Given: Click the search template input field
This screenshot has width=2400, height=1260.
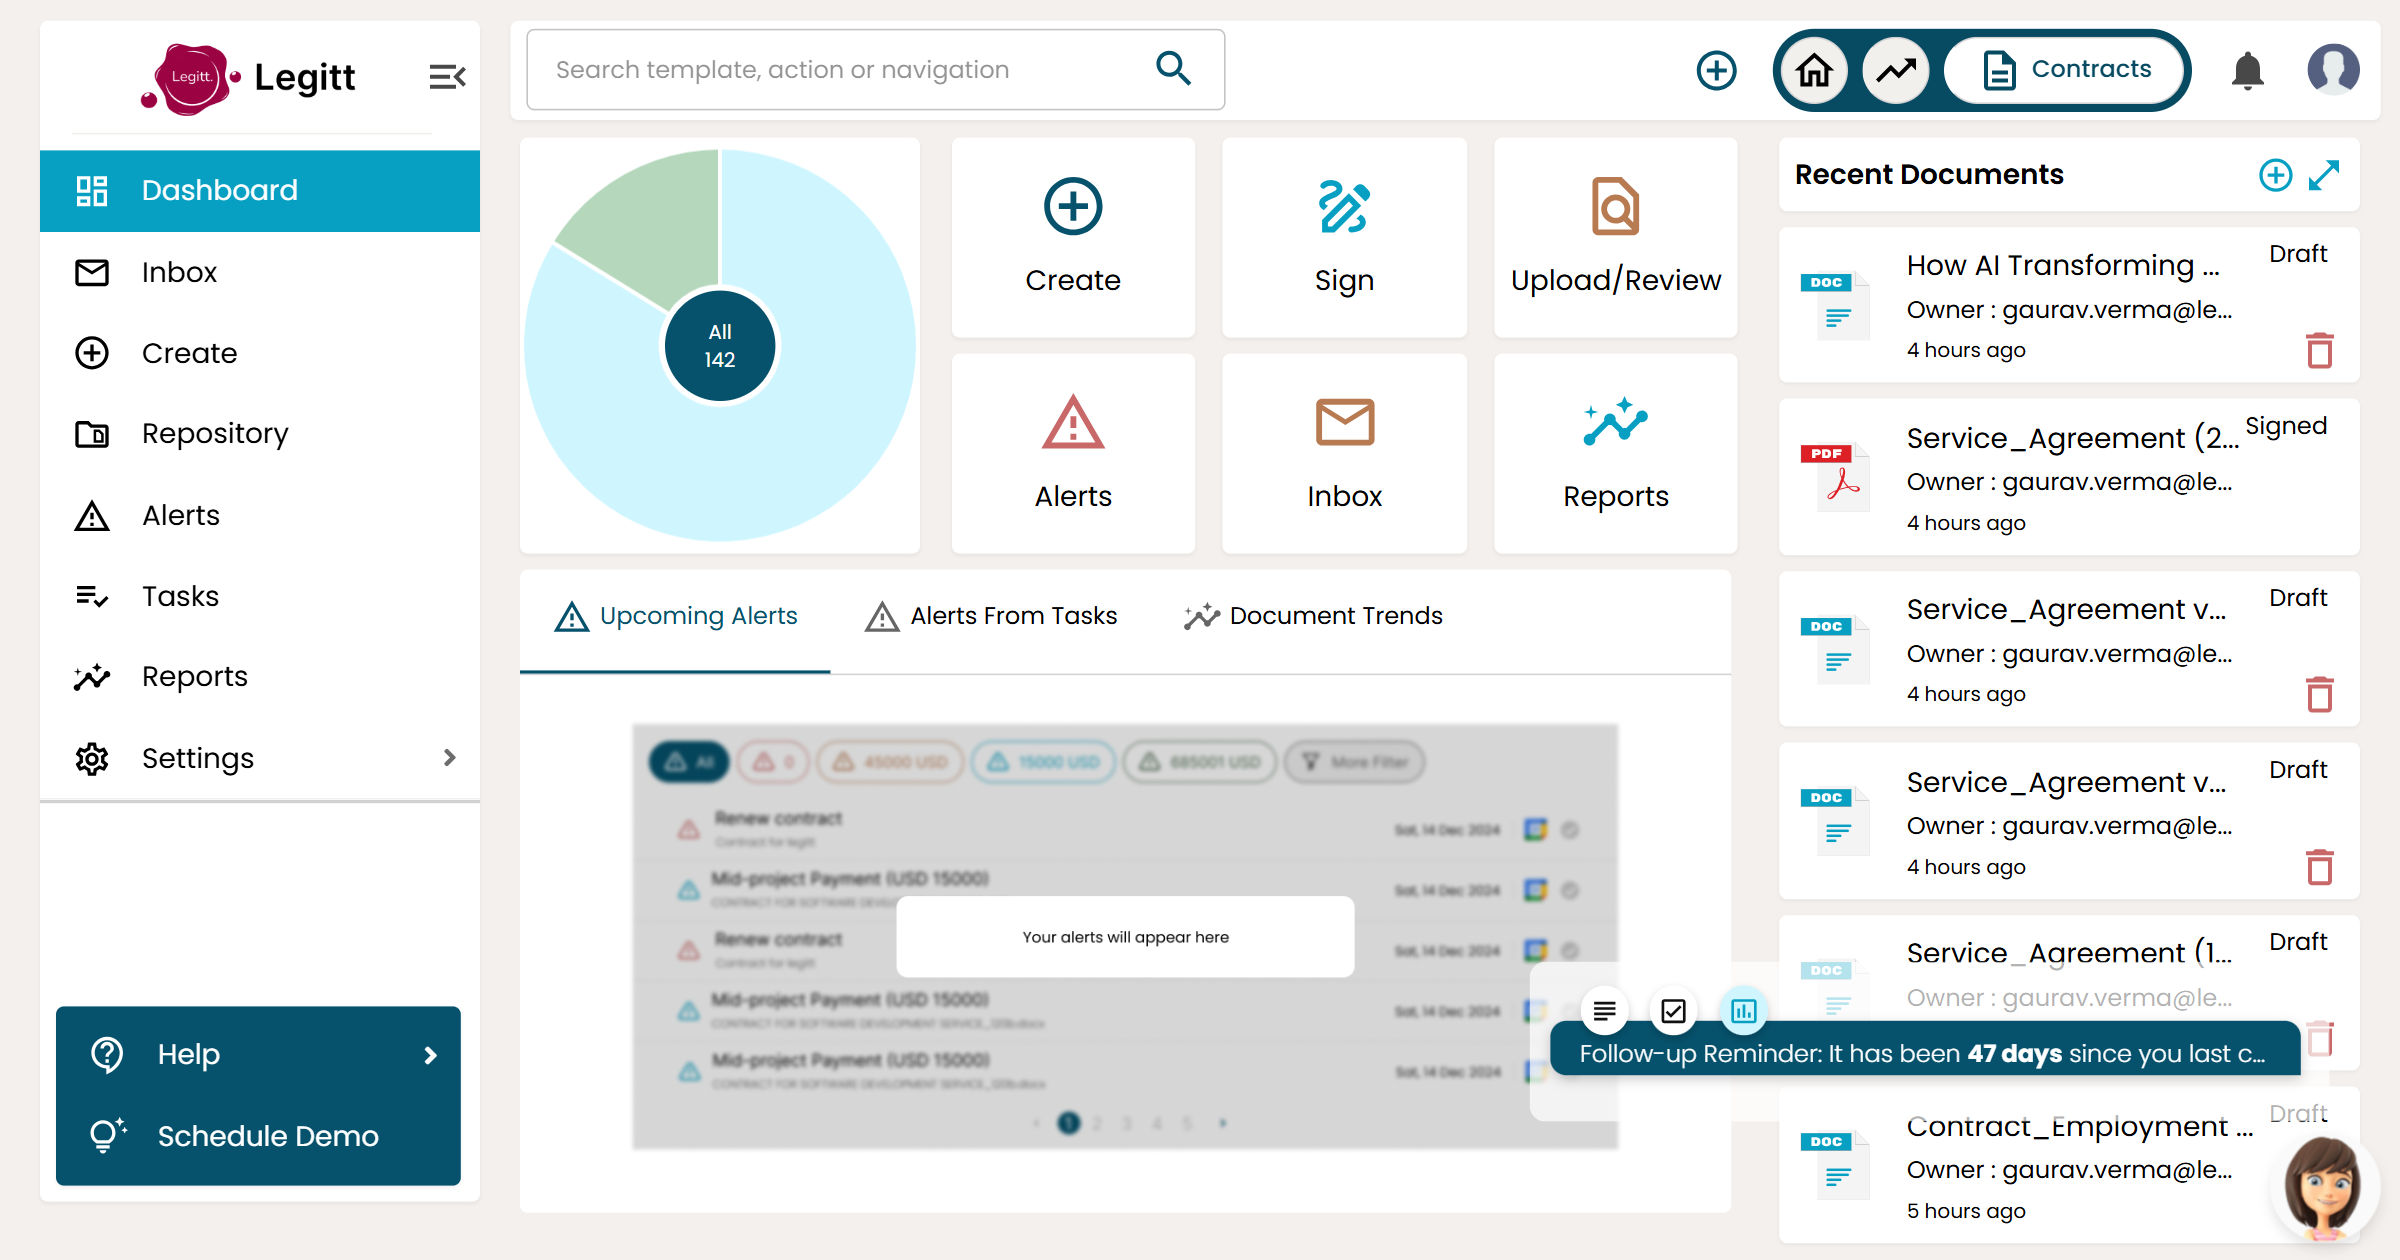Looking at the screenshot, I should pyautogui.click(x=875, y=70).
